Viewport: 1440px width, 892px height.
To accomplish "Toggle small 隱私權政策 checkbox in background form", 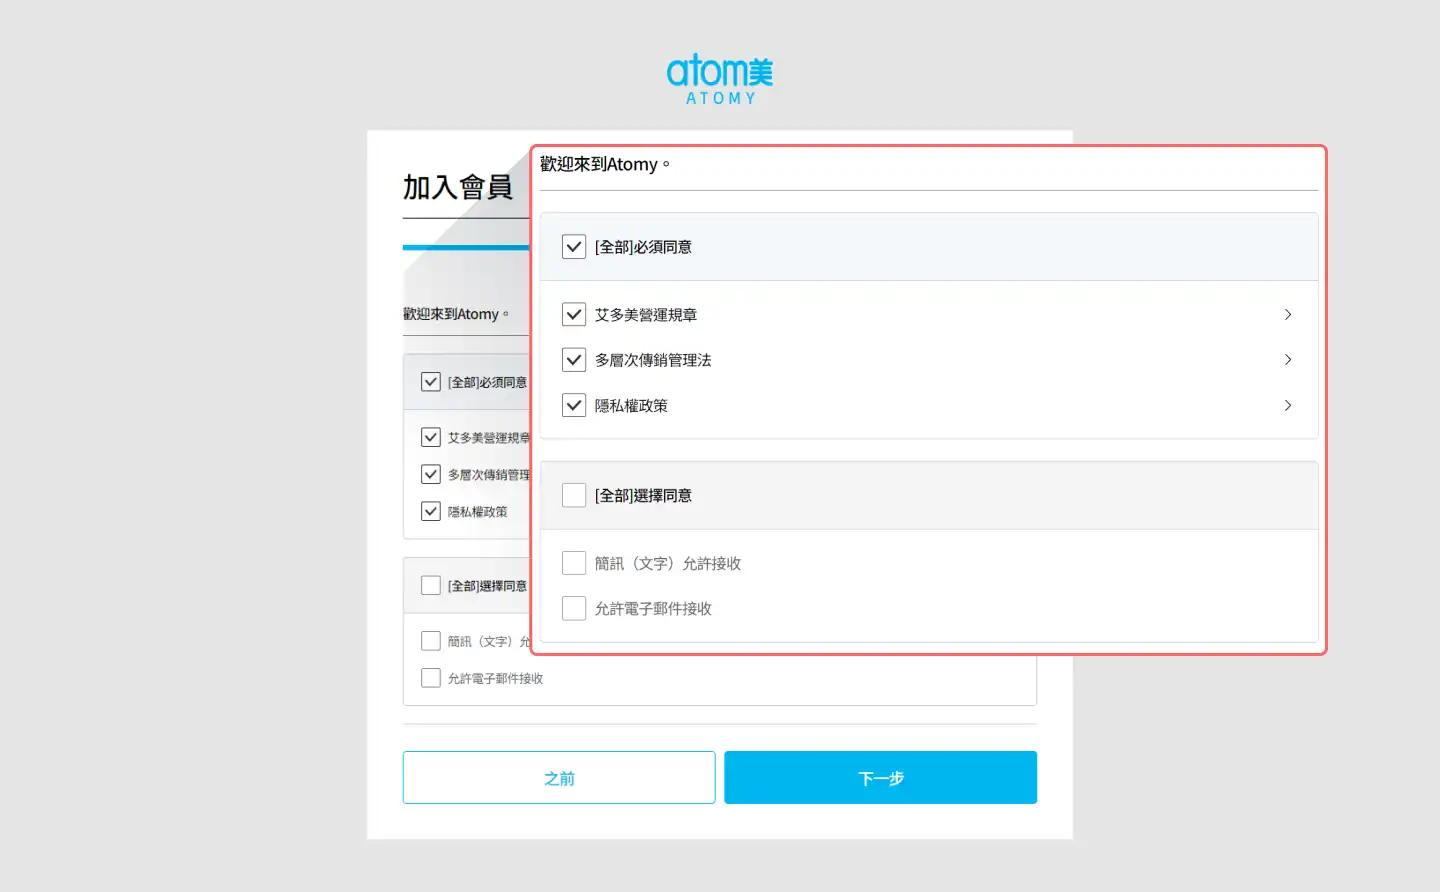I will tap(431, 512).
